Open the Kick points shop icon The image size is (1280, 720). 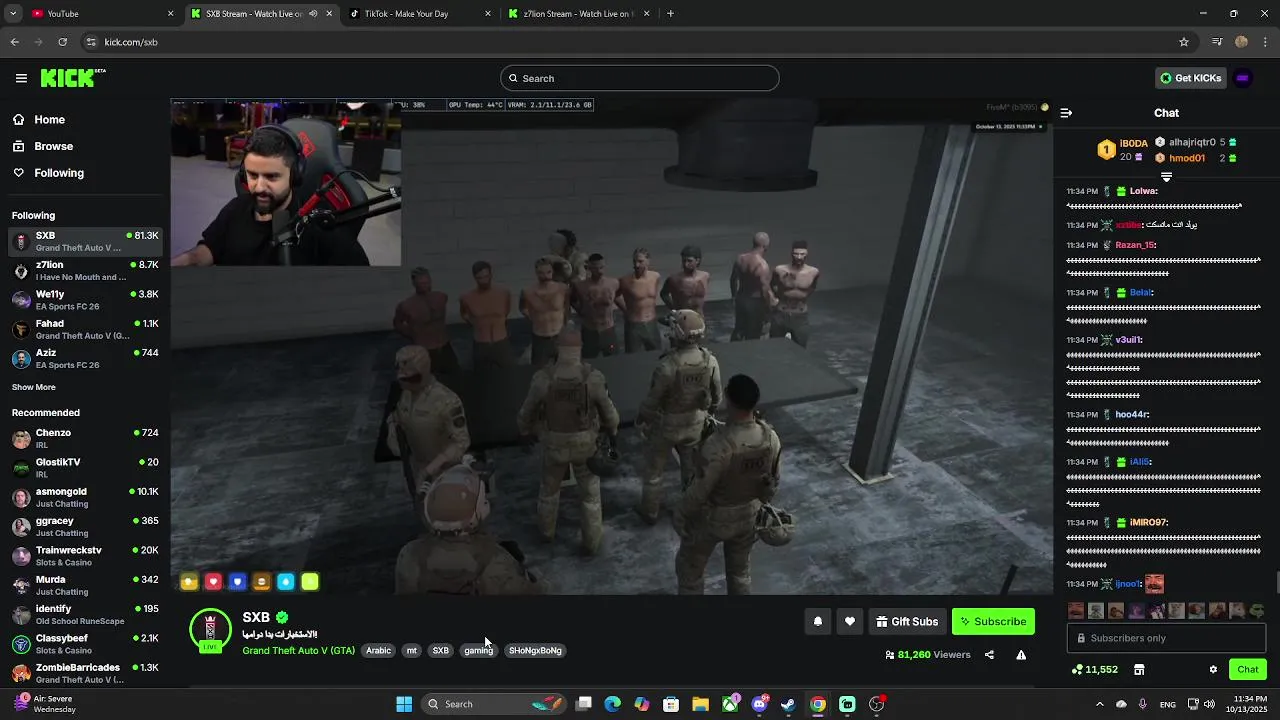point(1138,669)
